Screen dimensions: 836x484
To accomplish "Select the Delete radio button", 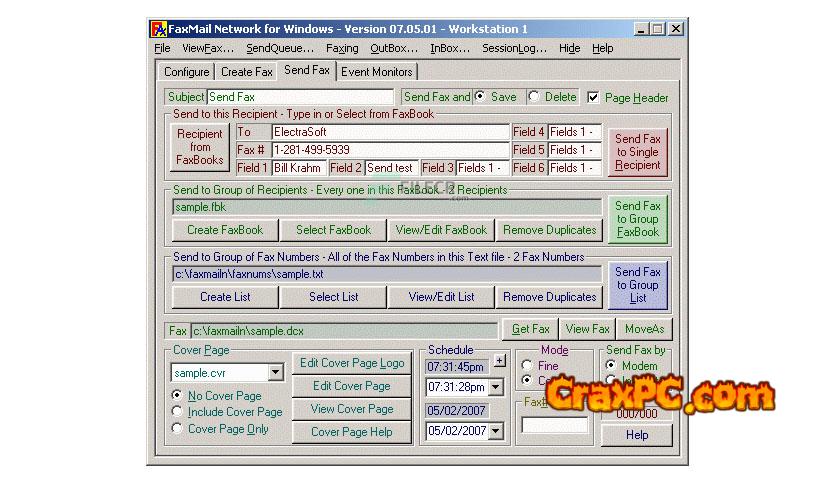I will tap(534, 96).
